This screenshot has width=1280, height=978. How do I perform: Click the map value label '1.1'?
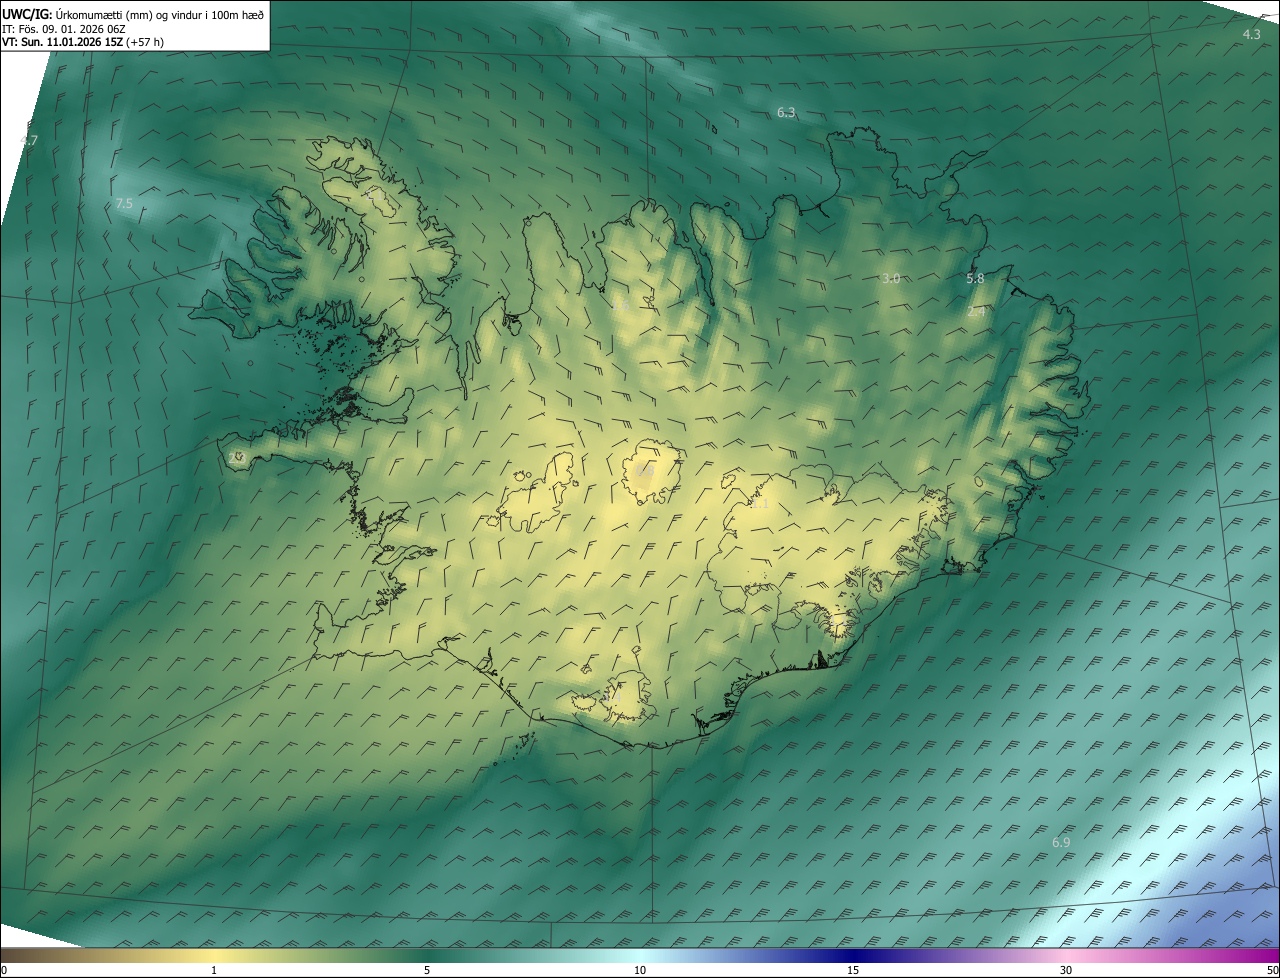pyautogui.click(x=759, y=504)
